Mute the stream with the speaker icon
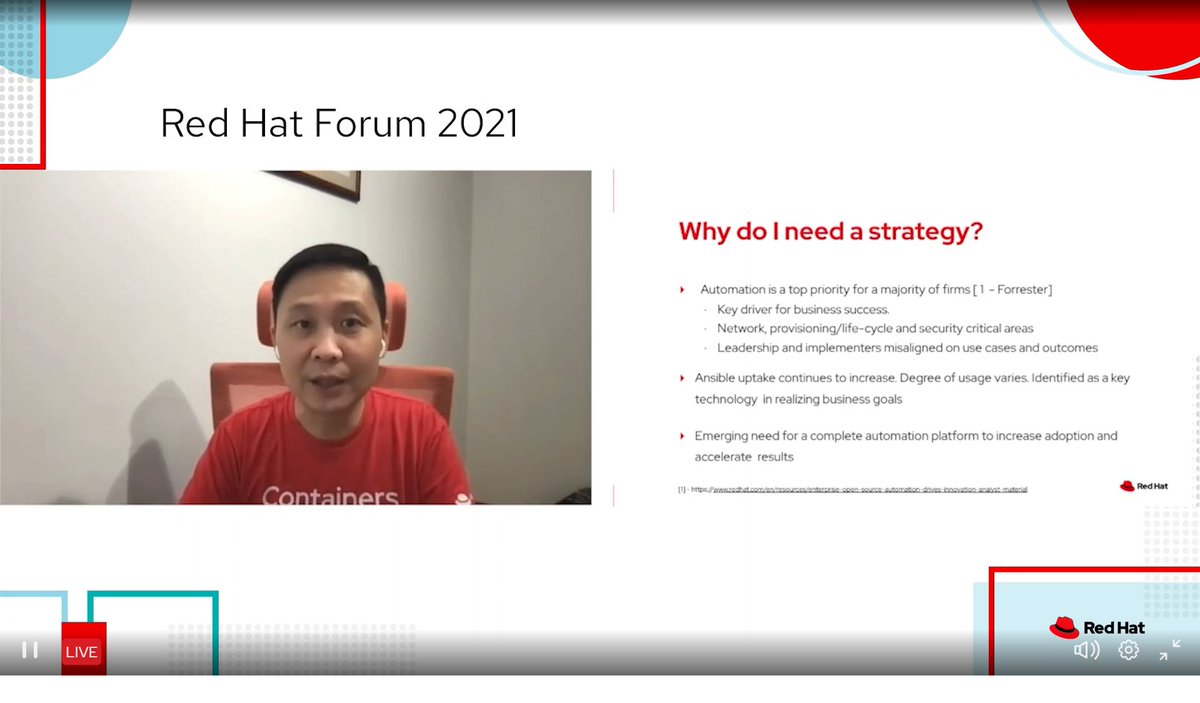This screenshot has width=1200, height=703. click(1086, 650)
